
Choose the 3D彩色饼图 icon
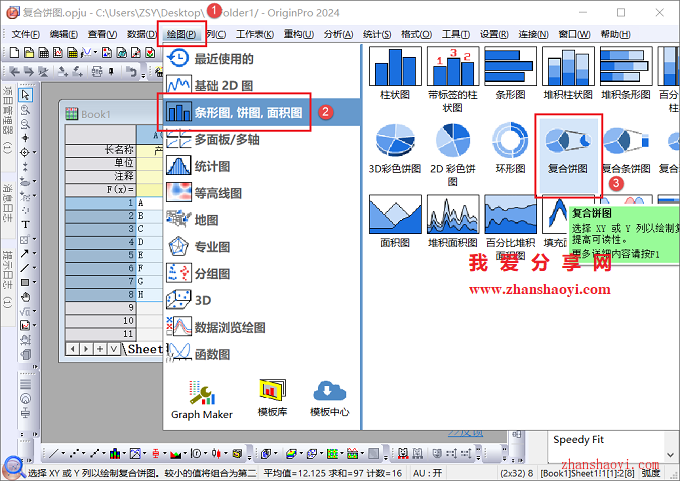coord(395,140)
